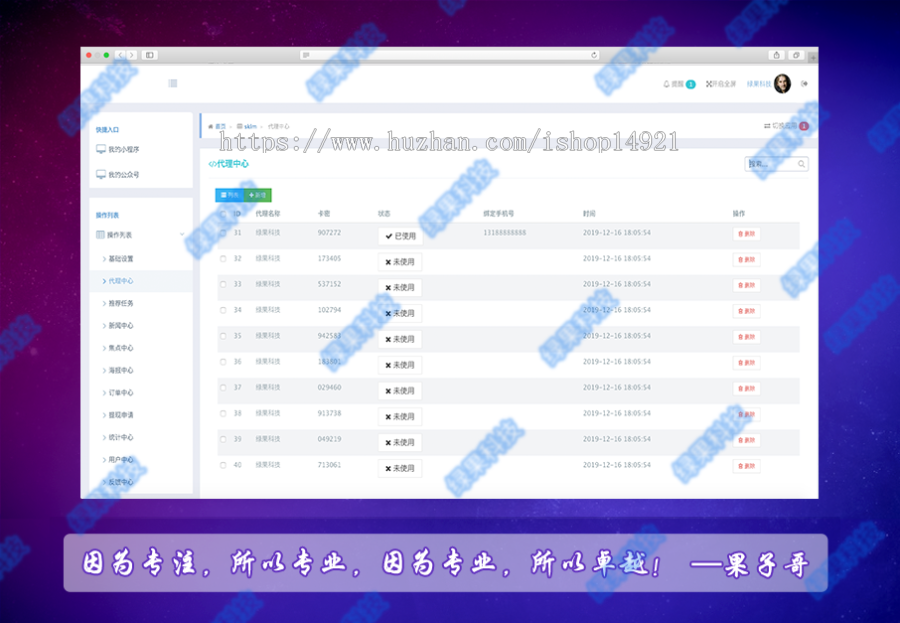Image resolution: width=900 pixels, height=623 pixels.
Task: Delete row with ID 34
Action: point(747,311)
